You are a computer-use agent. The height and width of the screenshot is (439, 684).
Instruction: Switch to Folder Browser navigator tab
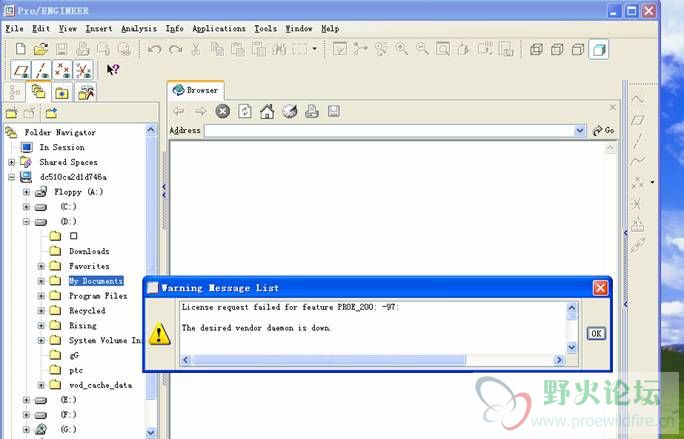click(38, 92)
